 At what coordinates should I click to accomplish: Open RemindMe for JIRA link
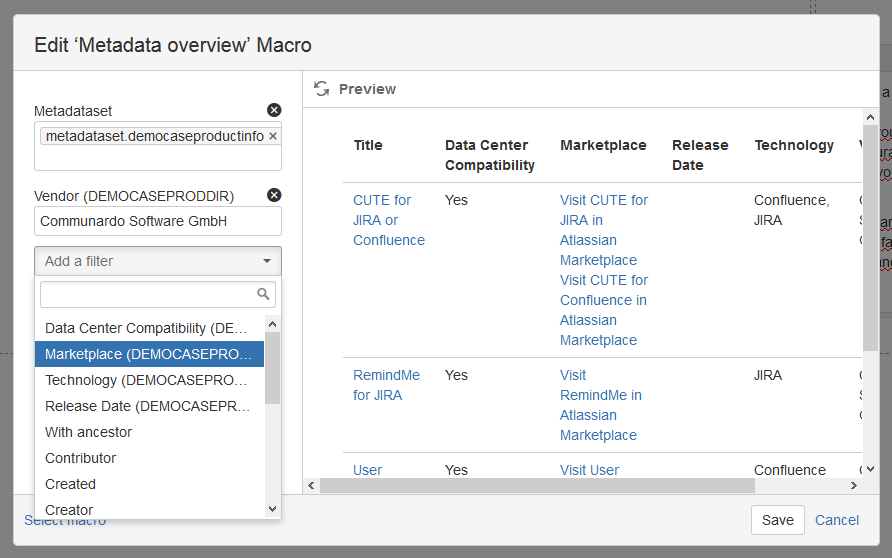[386, 385]
